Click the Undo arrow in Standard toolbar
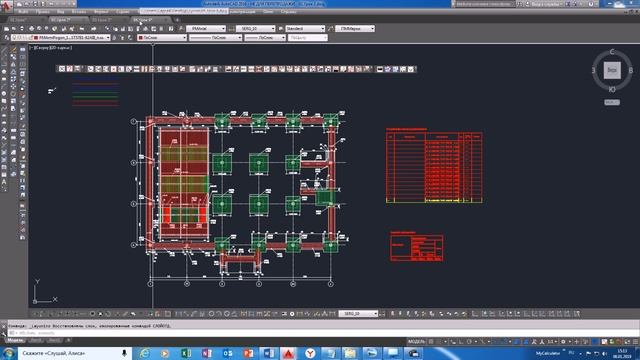This screenshot has height=360, width=640. tap(82, 29)
